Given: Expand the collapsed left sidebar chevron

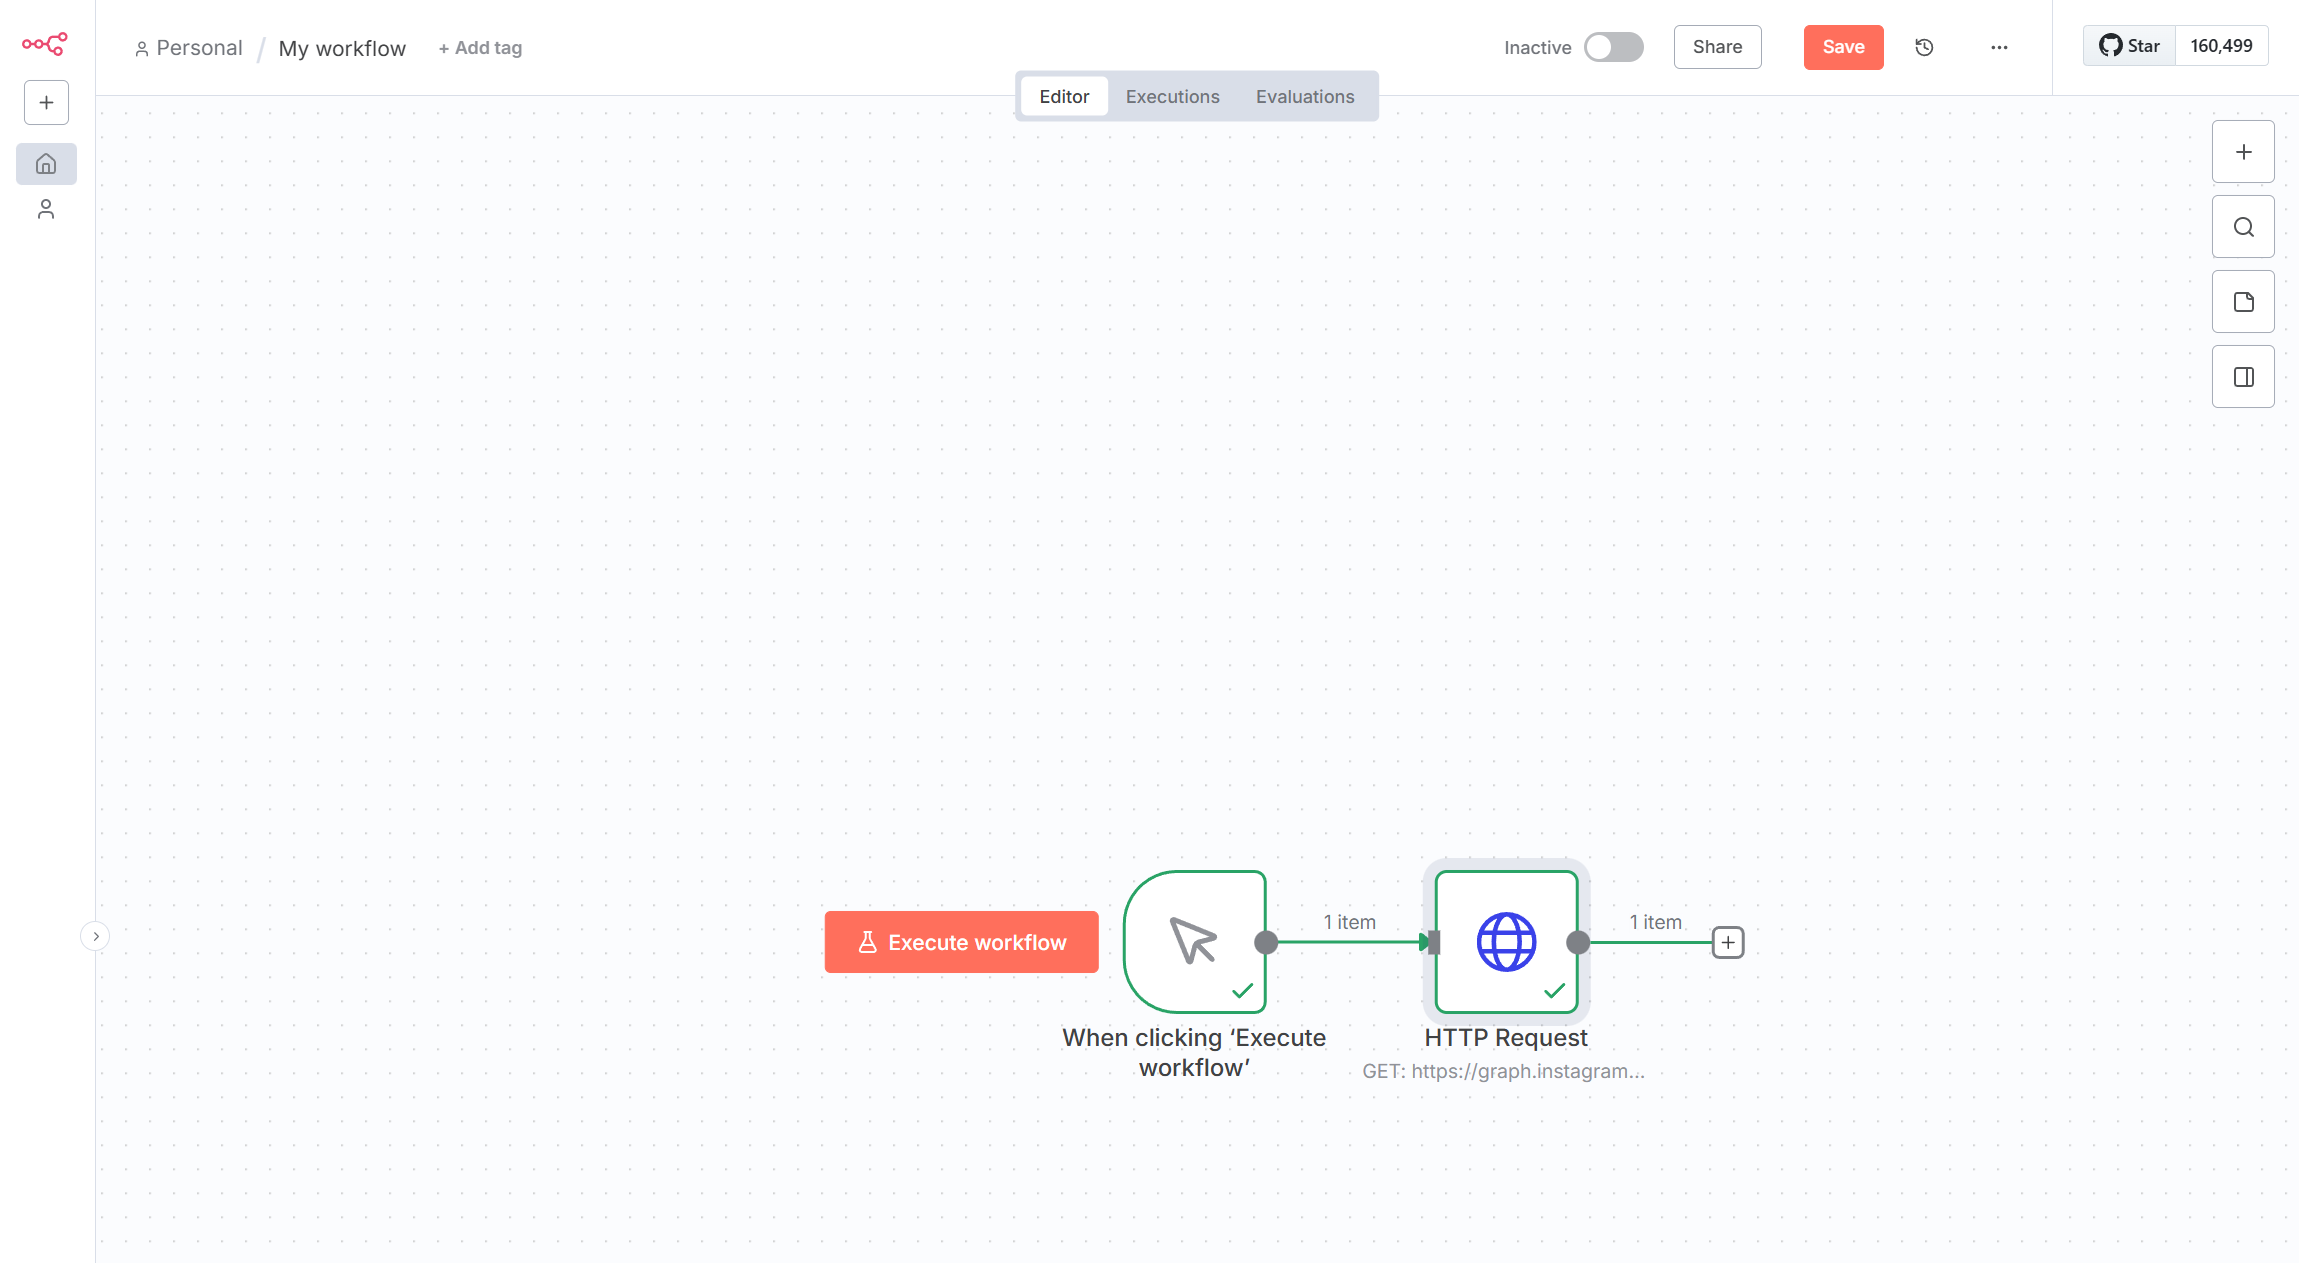Looking at the screenshot, I should pos(95,936).
